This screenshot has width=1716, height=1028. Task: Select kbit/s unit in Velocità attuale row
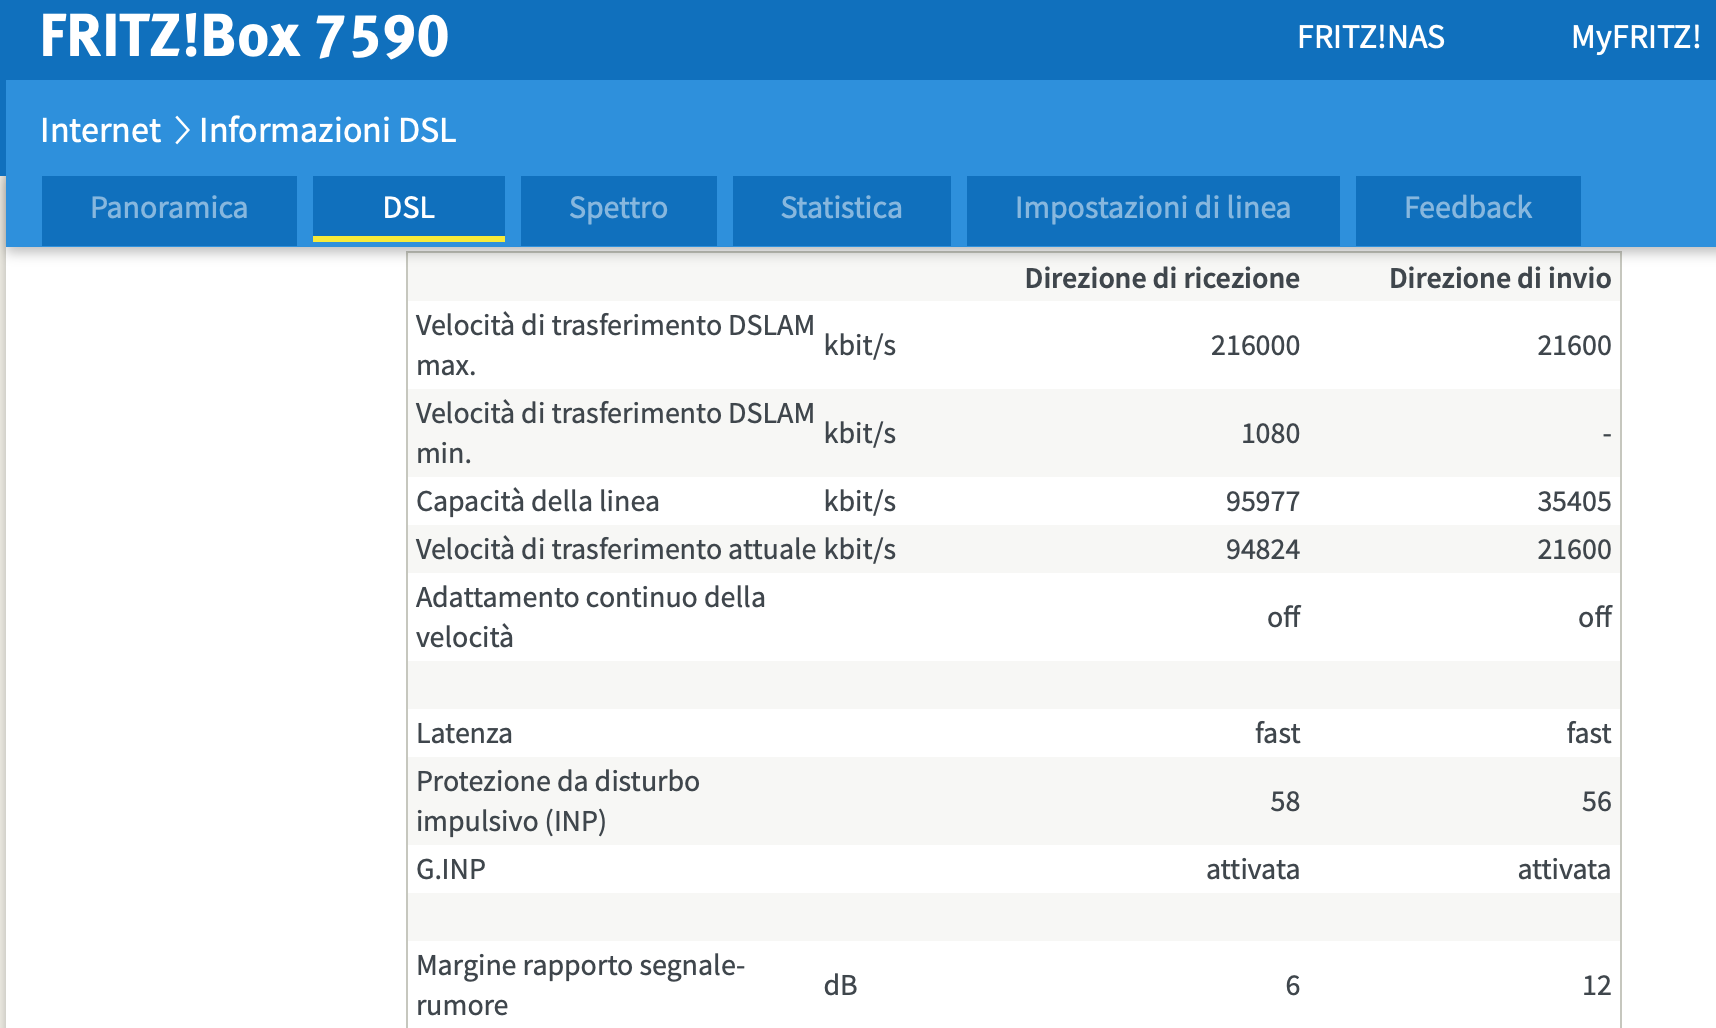[860, 550]
